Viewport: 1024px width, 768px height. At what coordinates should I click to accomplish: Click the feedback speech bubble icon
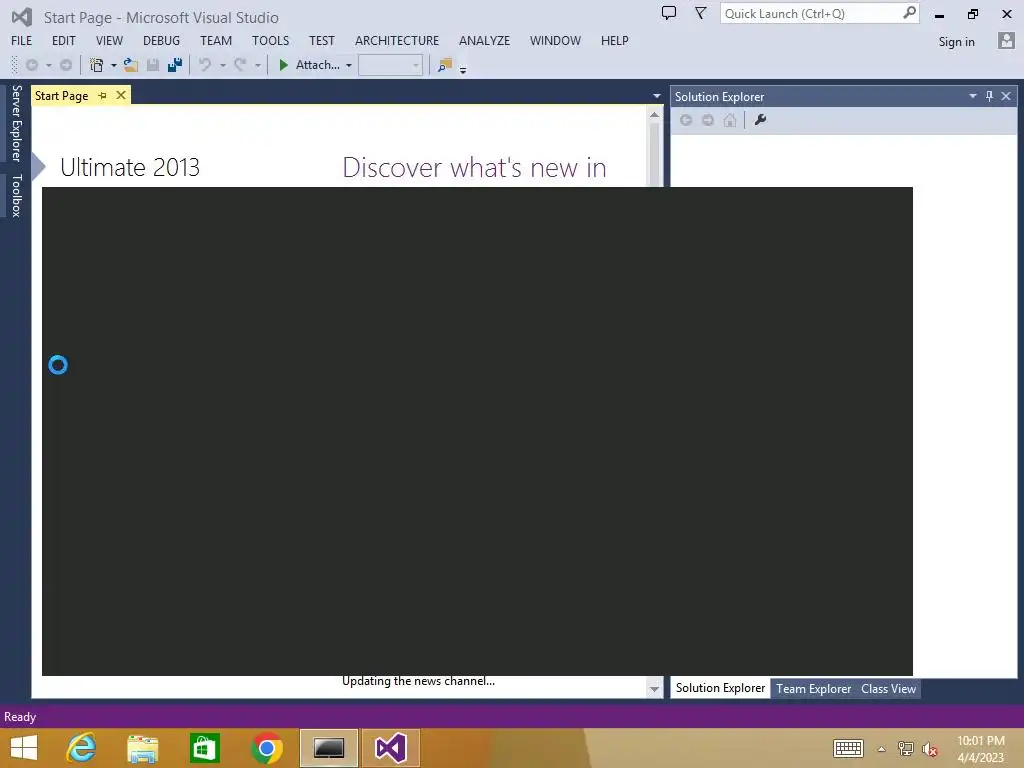pyautogui.click(x=669, y=13)
